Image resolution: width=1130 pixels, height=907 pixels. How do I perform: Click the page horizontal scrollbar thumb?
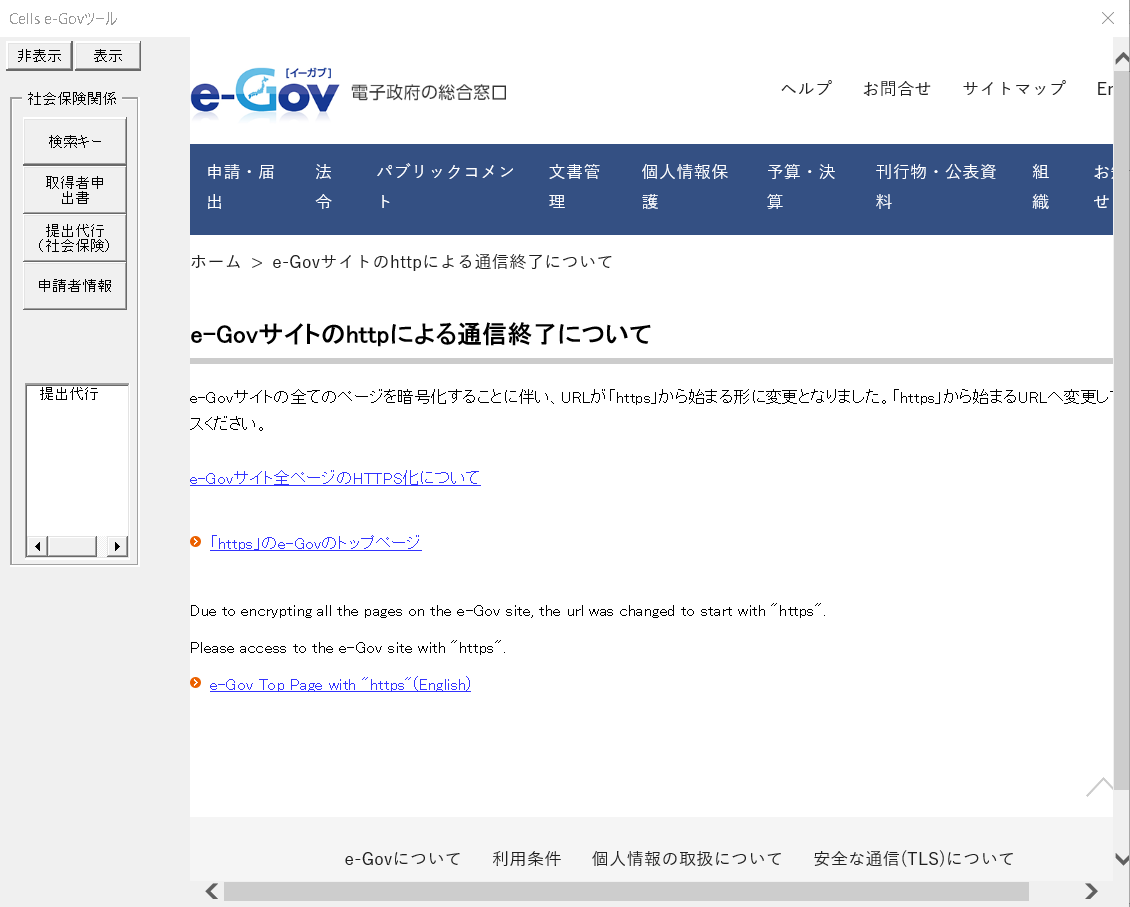point(626,891)
